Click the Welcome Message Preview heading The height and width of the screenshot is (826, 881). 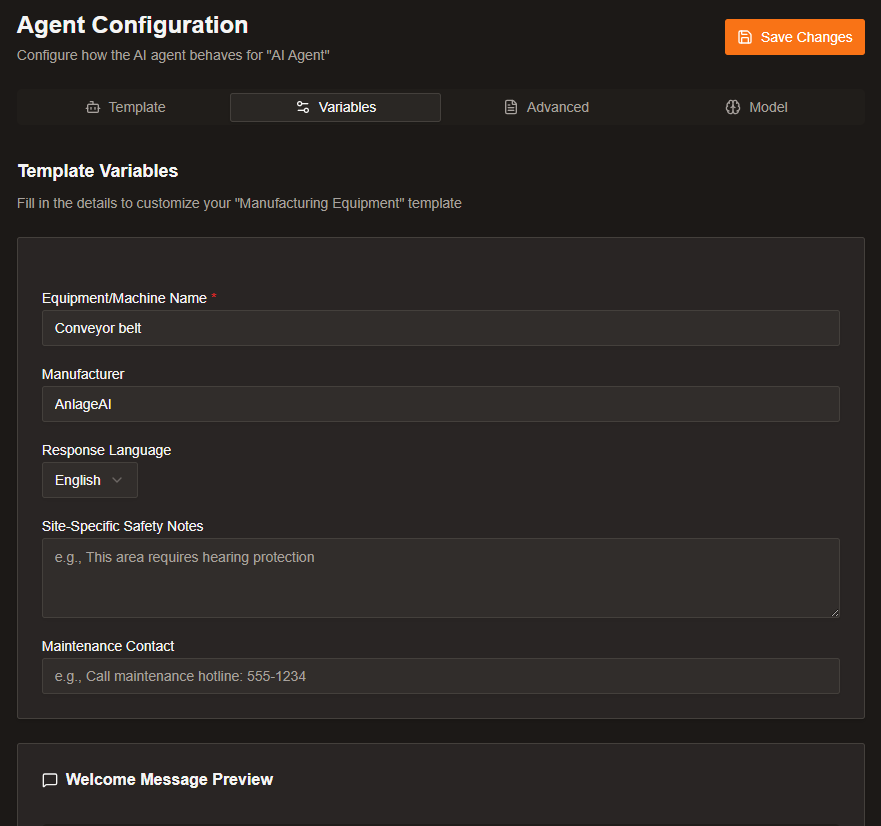coord(169,780)
